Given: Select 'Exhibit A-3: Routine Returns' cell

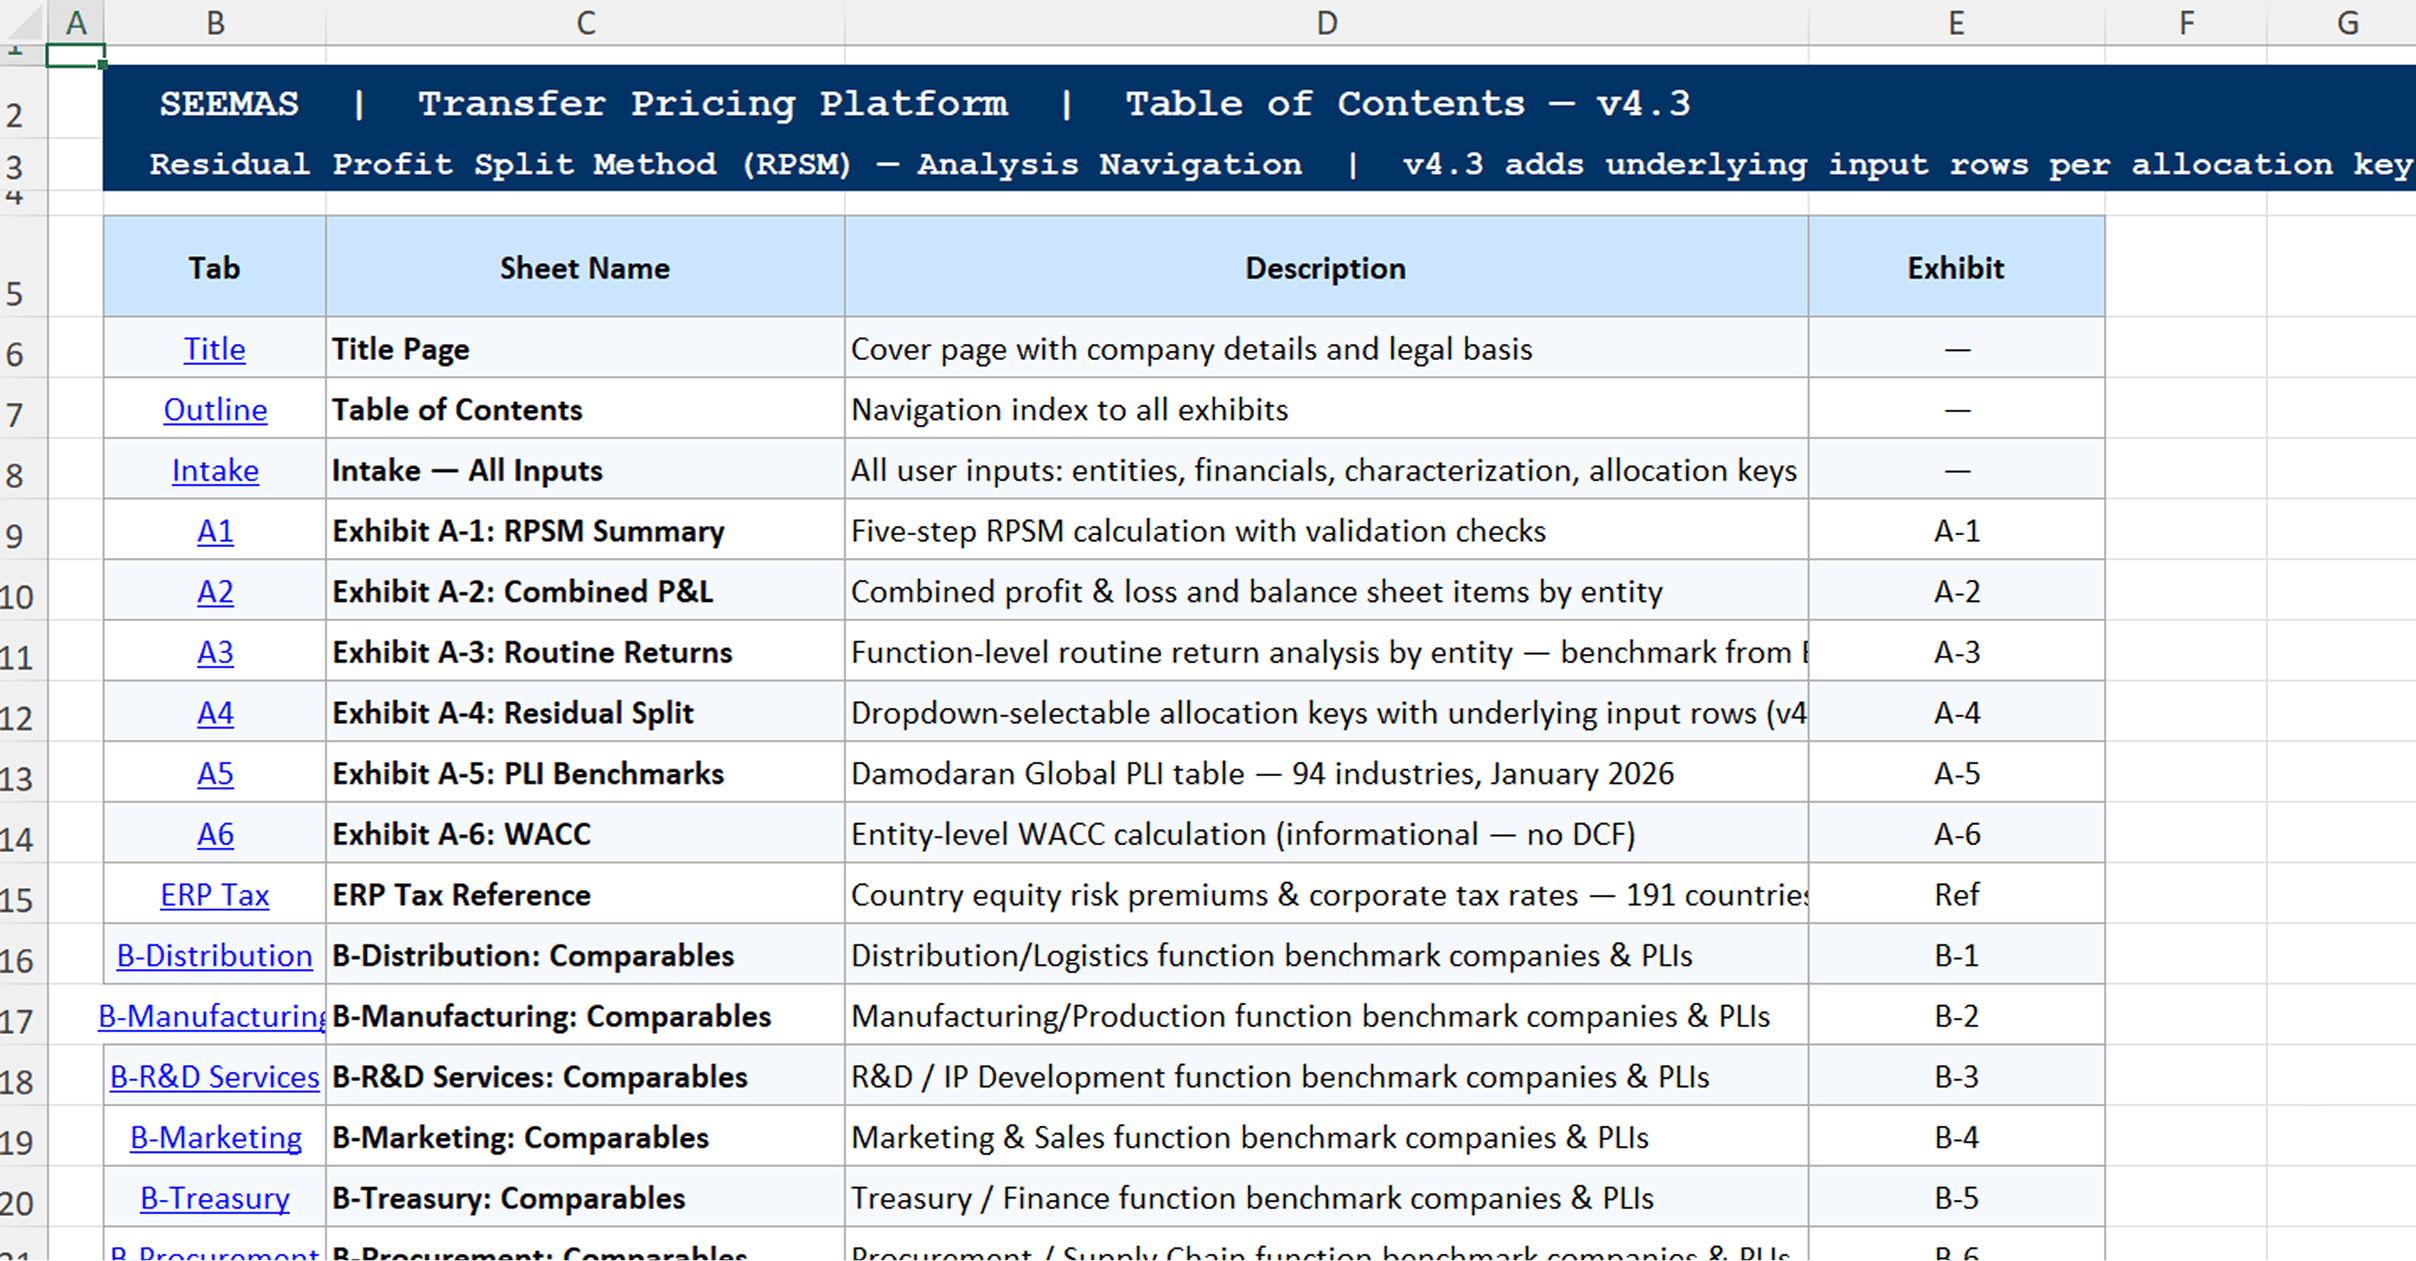Looking at the screenshot, I should [x=585, y=652].
